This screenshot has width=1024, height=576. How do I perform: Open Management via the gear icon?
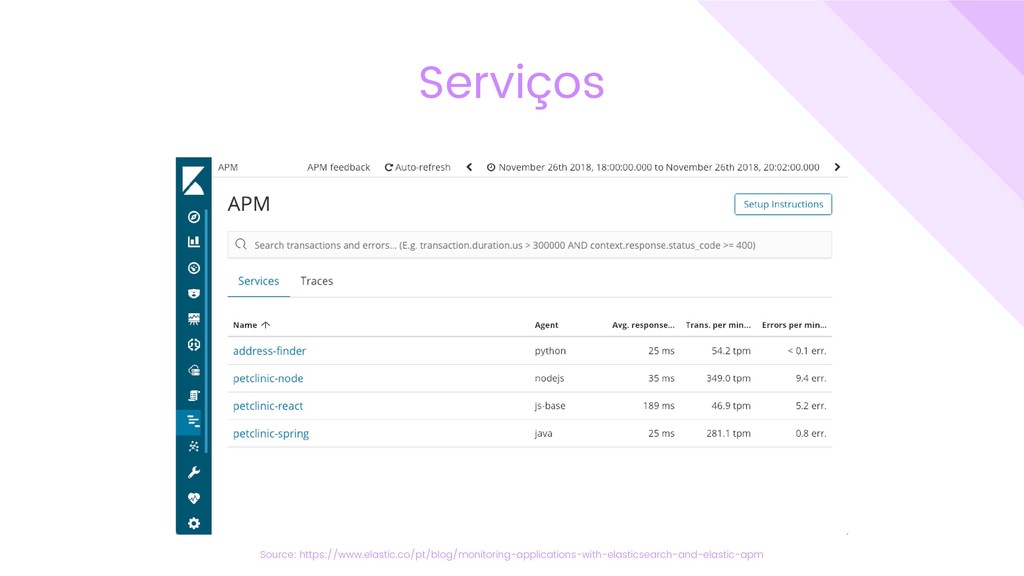(193, 523)
